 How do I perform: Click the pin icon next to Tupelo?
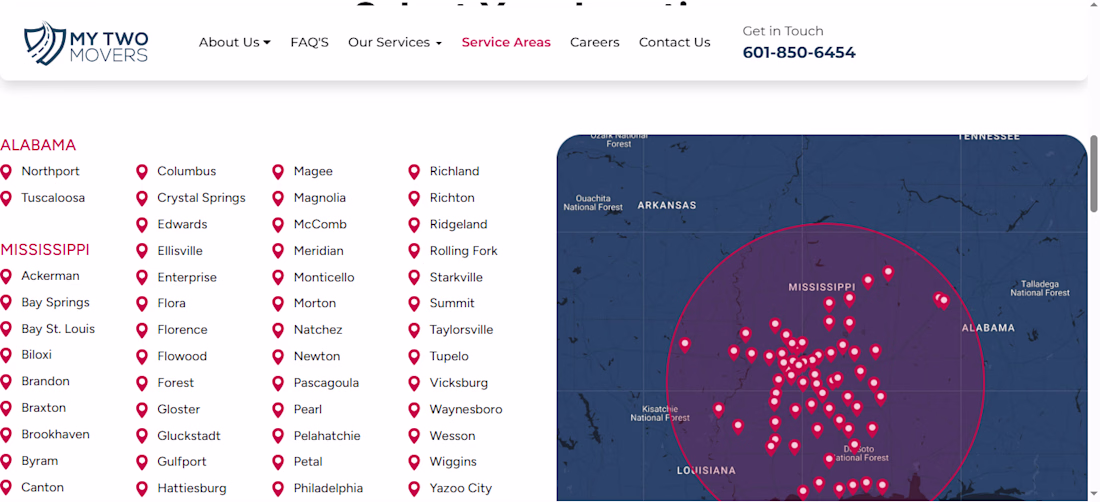(414, 357)
